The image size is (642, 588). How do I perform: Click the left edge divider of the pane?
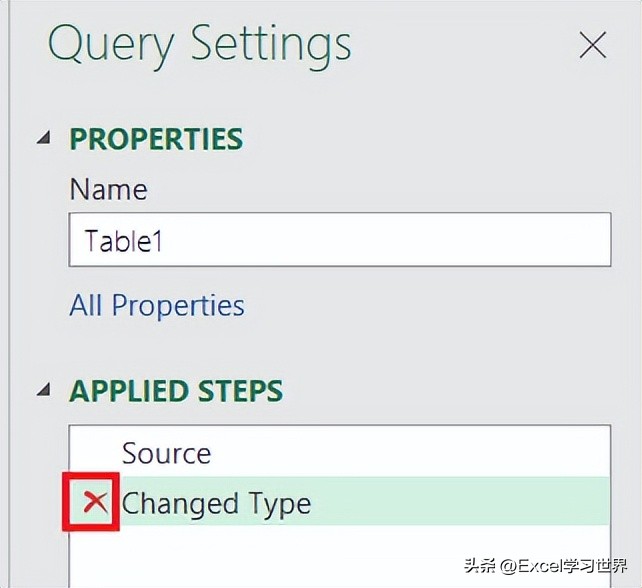point(7,294)
